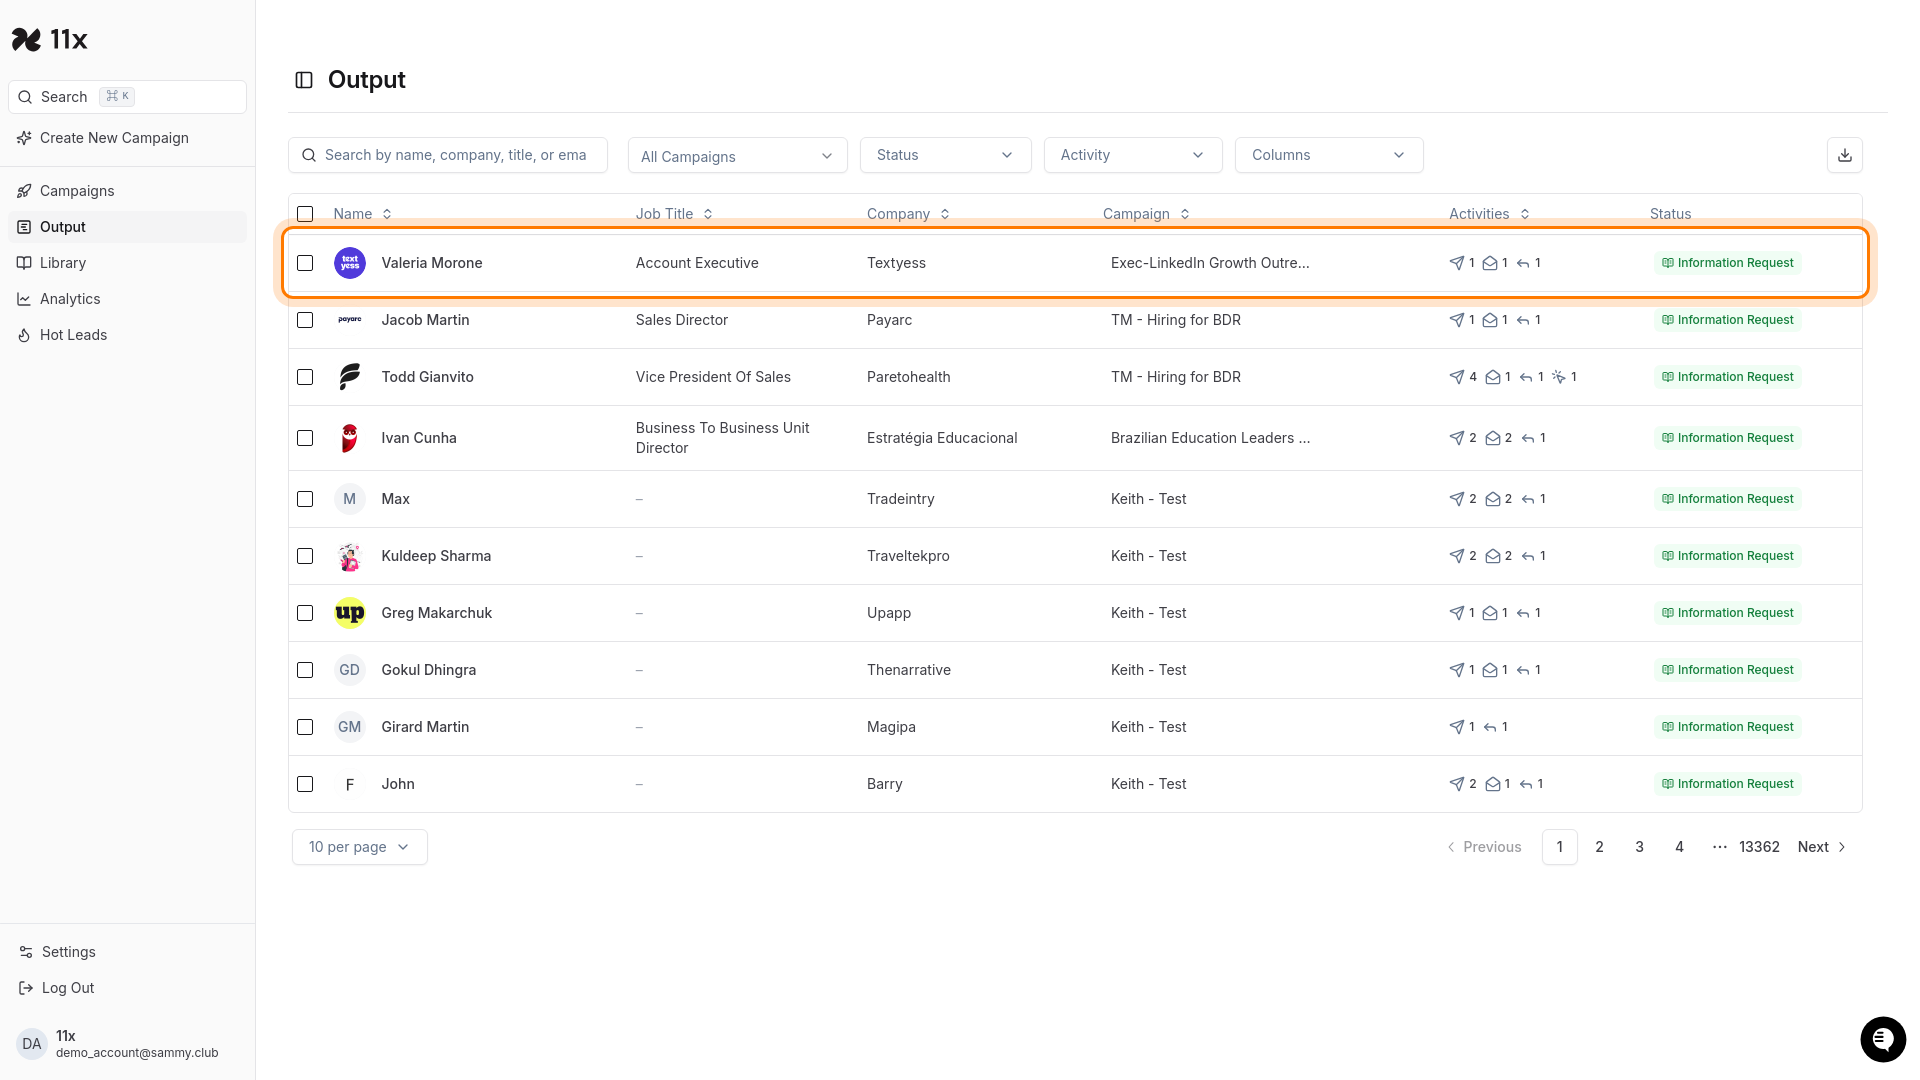This screenshot has height=1080, width=1920.
Task: Check the Max row checkbox
Action: point(305,499)
